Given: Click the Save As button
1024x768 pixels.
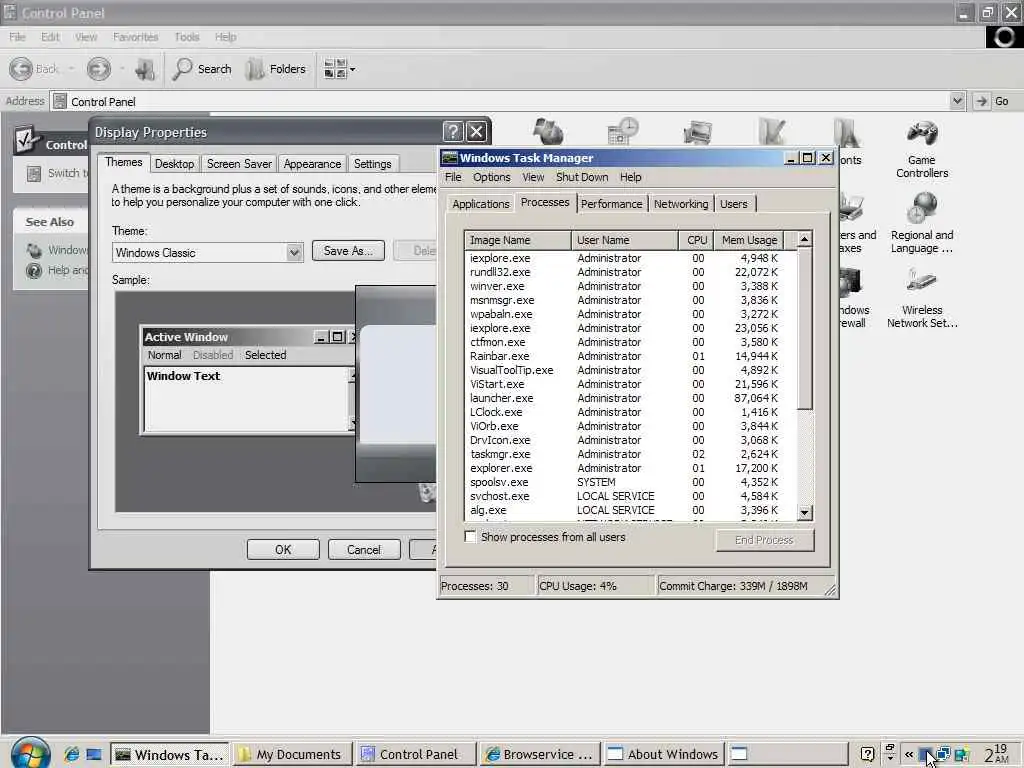Looking at the screenshot, I should 348,251.
